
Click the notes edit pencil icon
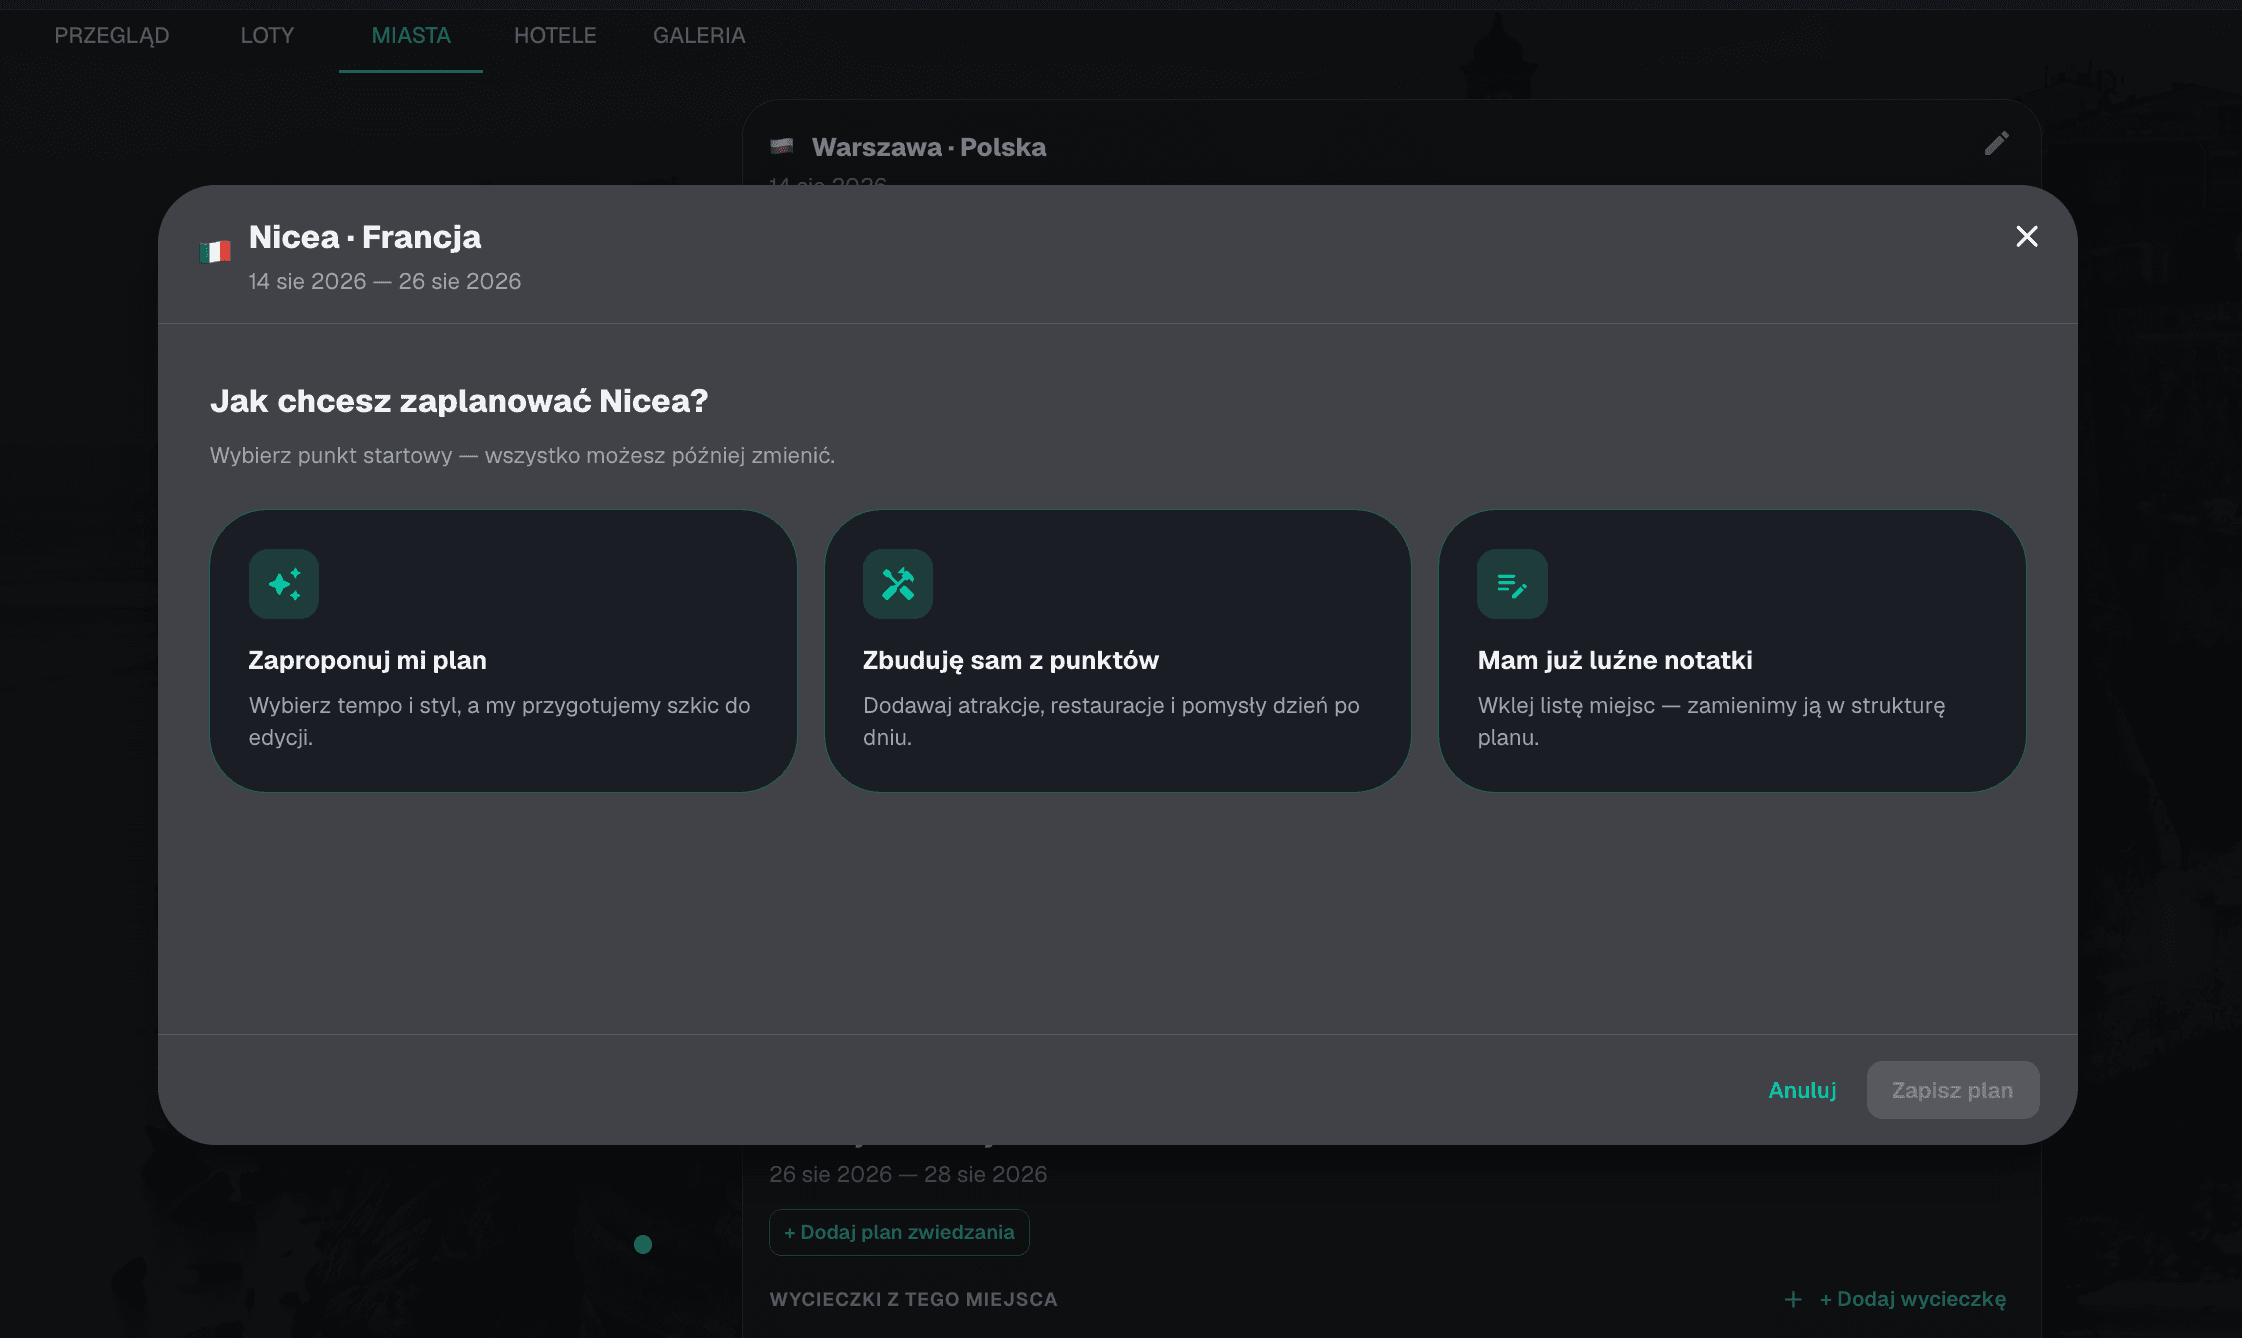pyautogui.click(x=1512, y=584)
